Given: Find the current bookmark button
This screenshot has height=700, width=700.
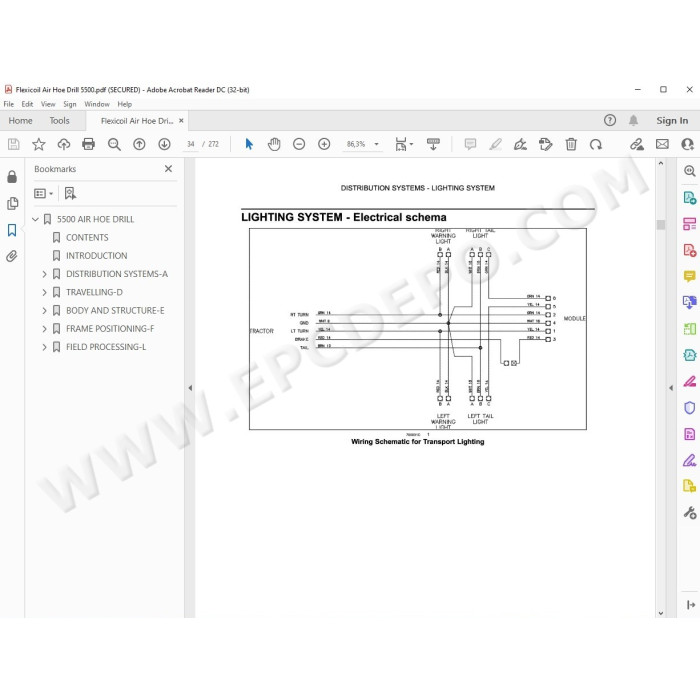Looking at the screenshot, I should (x=70, y=193).
